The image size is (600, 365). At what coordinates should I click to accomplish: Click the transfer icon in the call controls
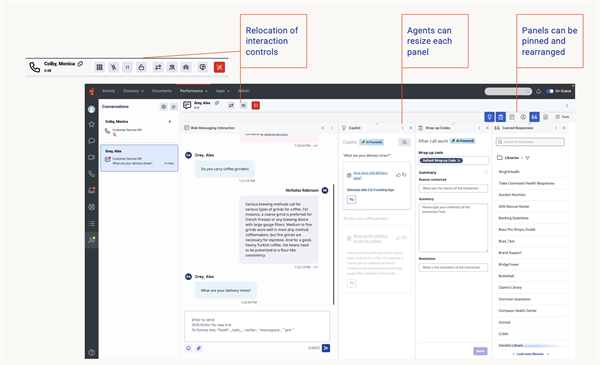[158, 67]
